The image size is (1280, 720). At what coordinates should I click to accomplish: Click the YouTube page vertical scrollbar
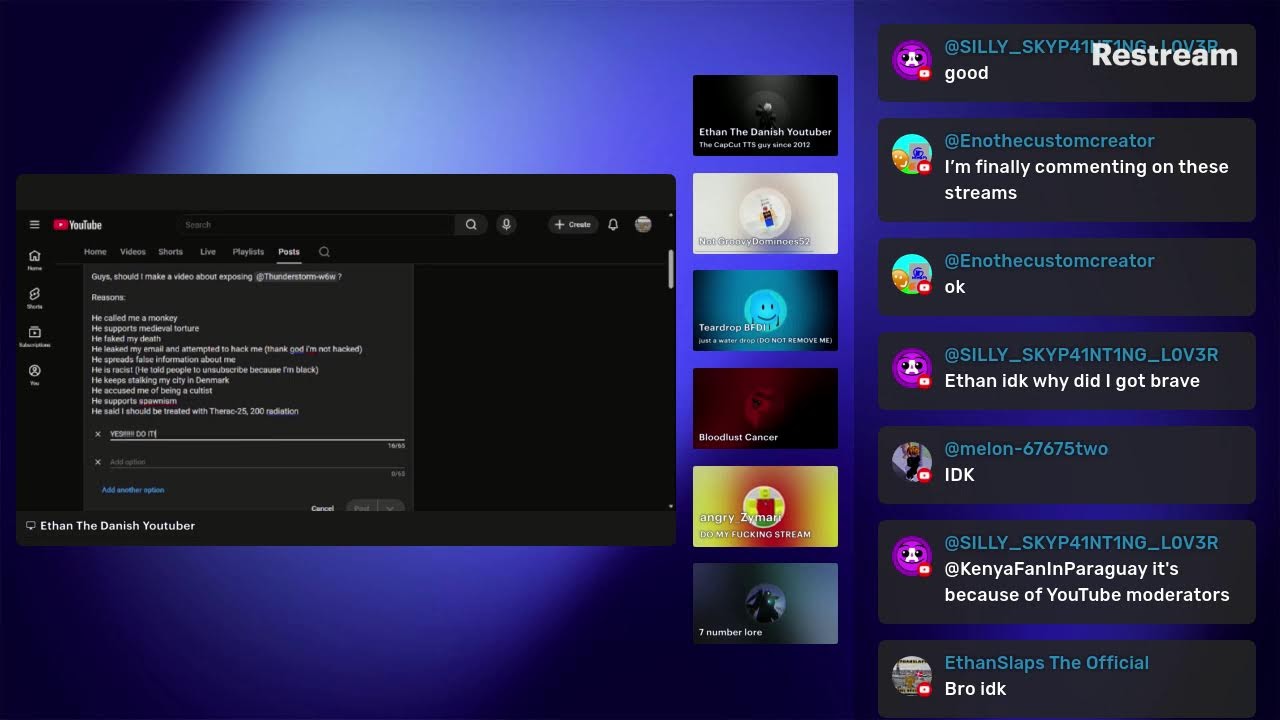click(670, 270)
